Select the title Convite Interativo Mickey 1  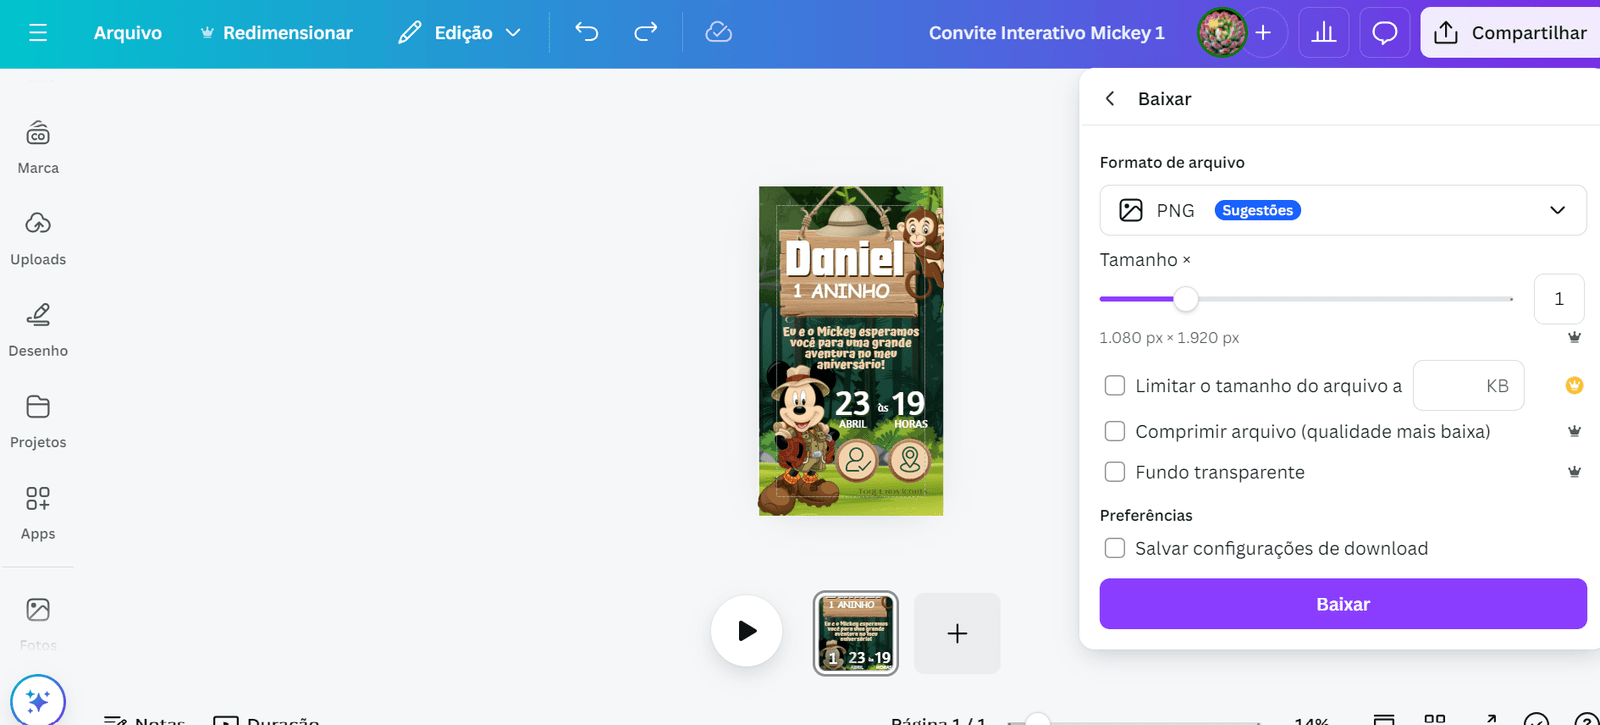[1047, 33]
